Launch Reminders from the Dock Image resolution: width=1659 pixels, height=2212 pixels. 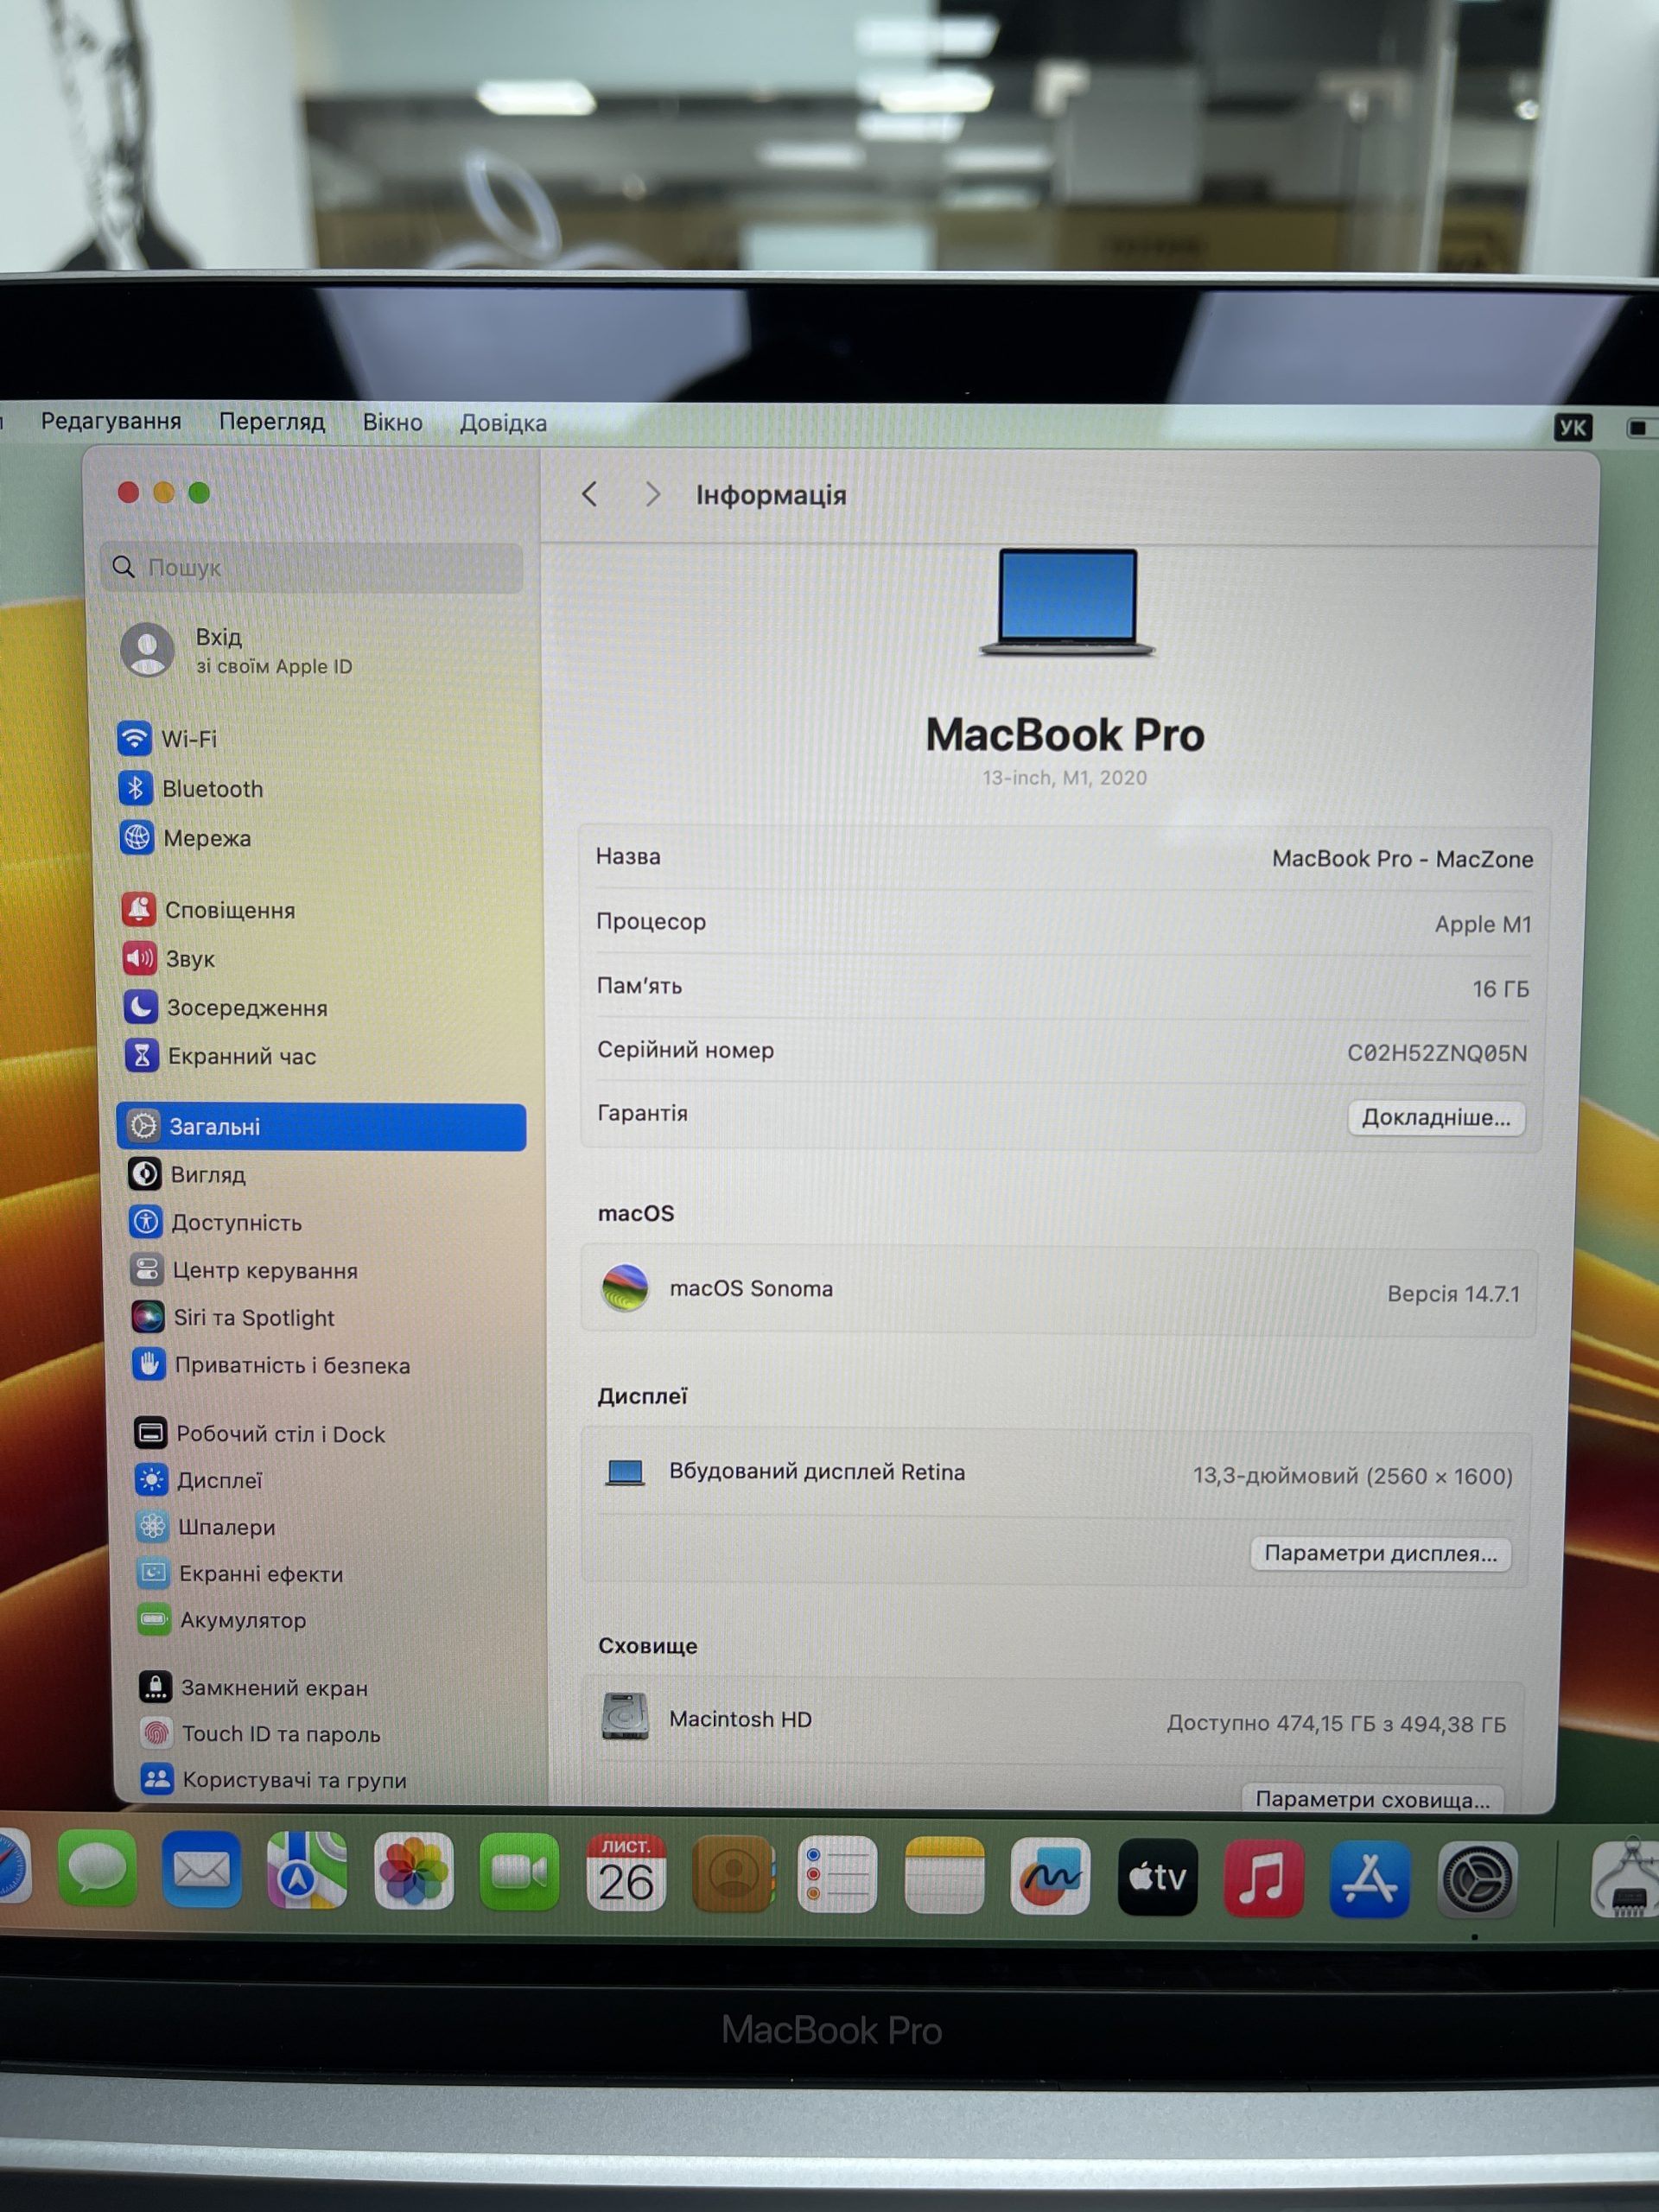point(838,1875)
